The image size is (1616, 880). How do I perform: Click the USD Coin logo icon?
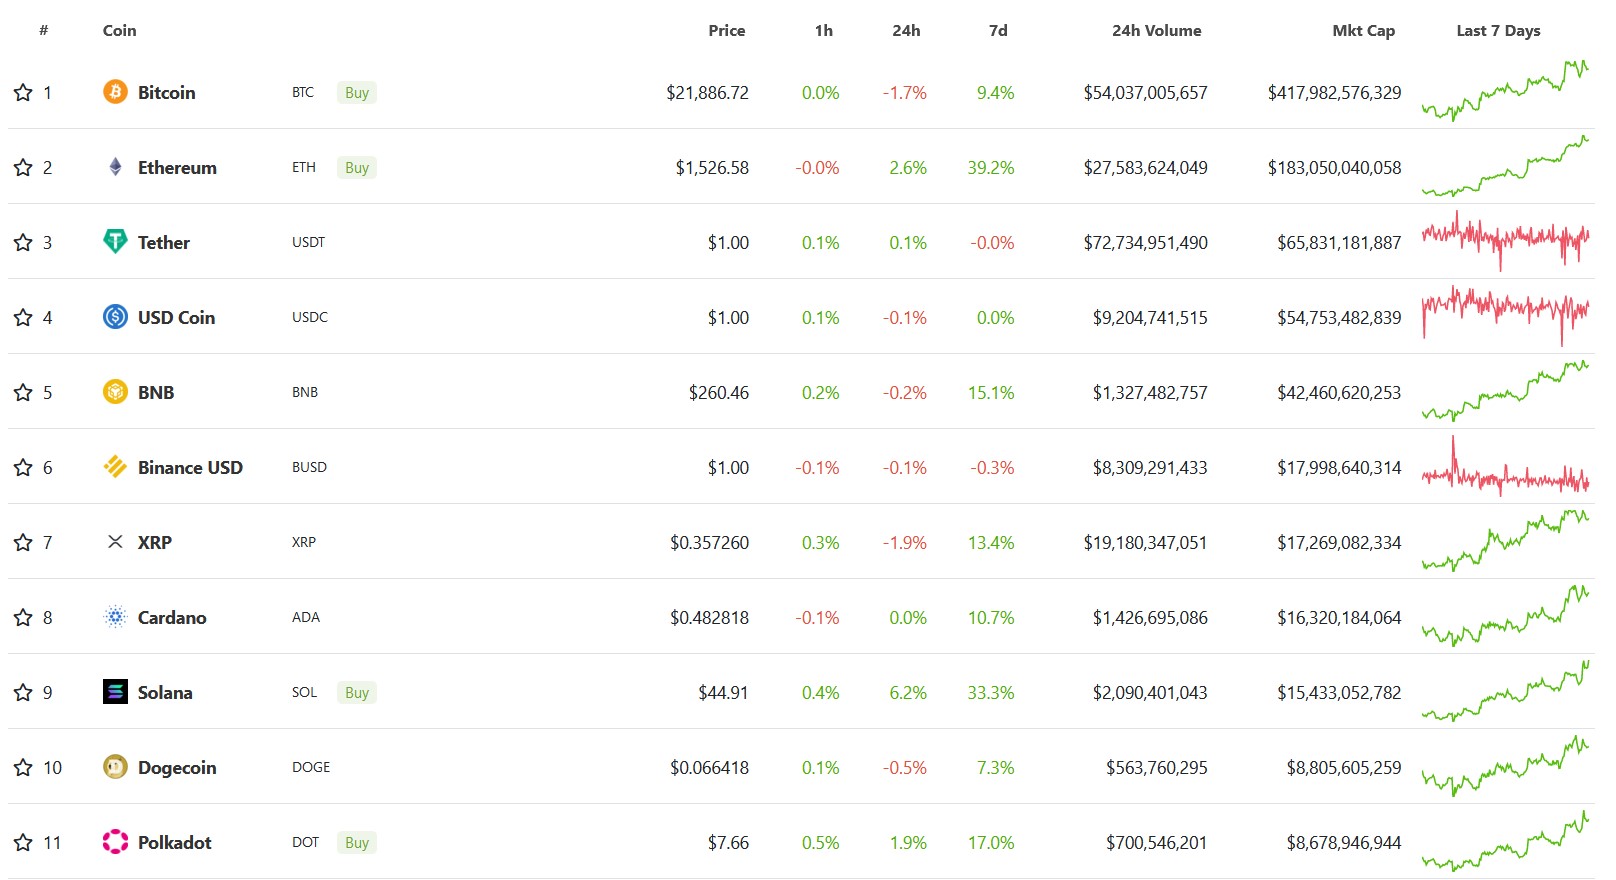115,317
